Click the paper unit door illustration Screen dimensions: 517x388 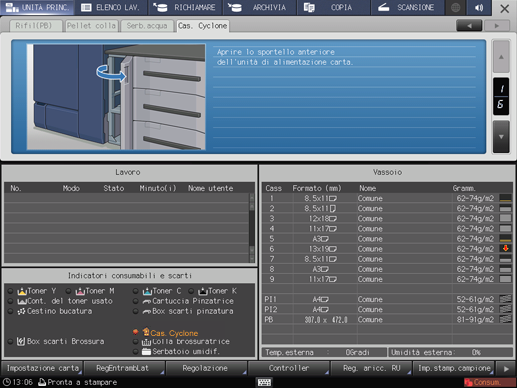116,97
